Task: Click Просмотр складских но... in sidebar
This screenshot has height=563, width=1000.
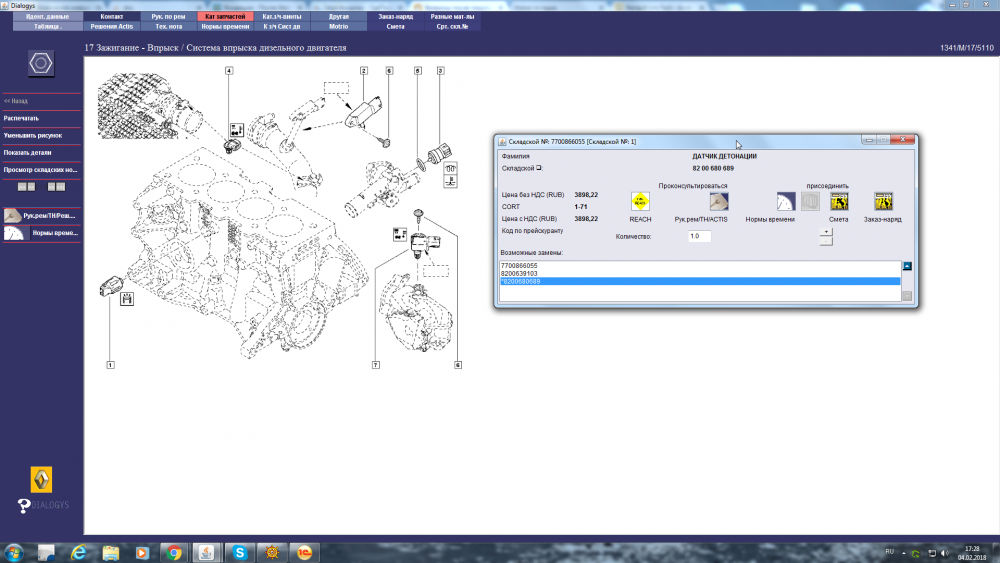Action: pyautogui.click(x=41, y=170)
